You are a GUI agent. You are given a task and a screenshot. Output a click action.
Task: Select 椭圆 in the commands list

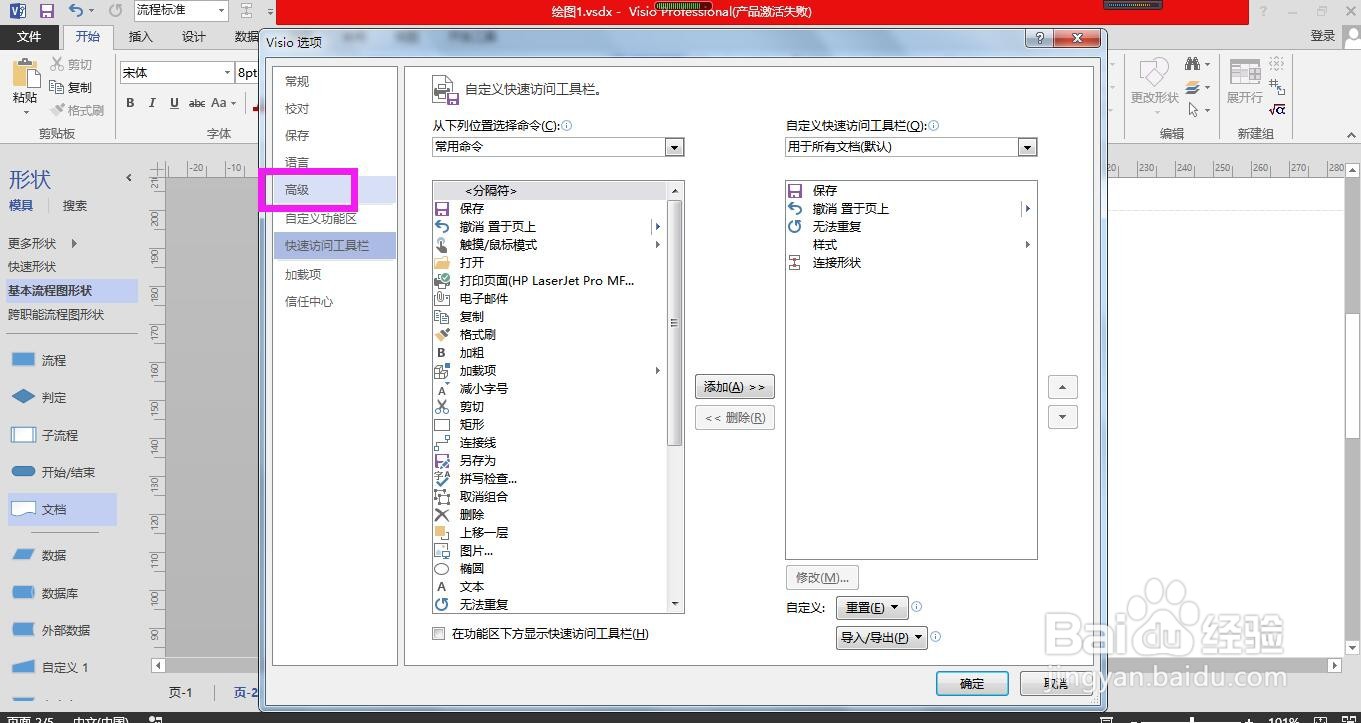tap(472, 568)
